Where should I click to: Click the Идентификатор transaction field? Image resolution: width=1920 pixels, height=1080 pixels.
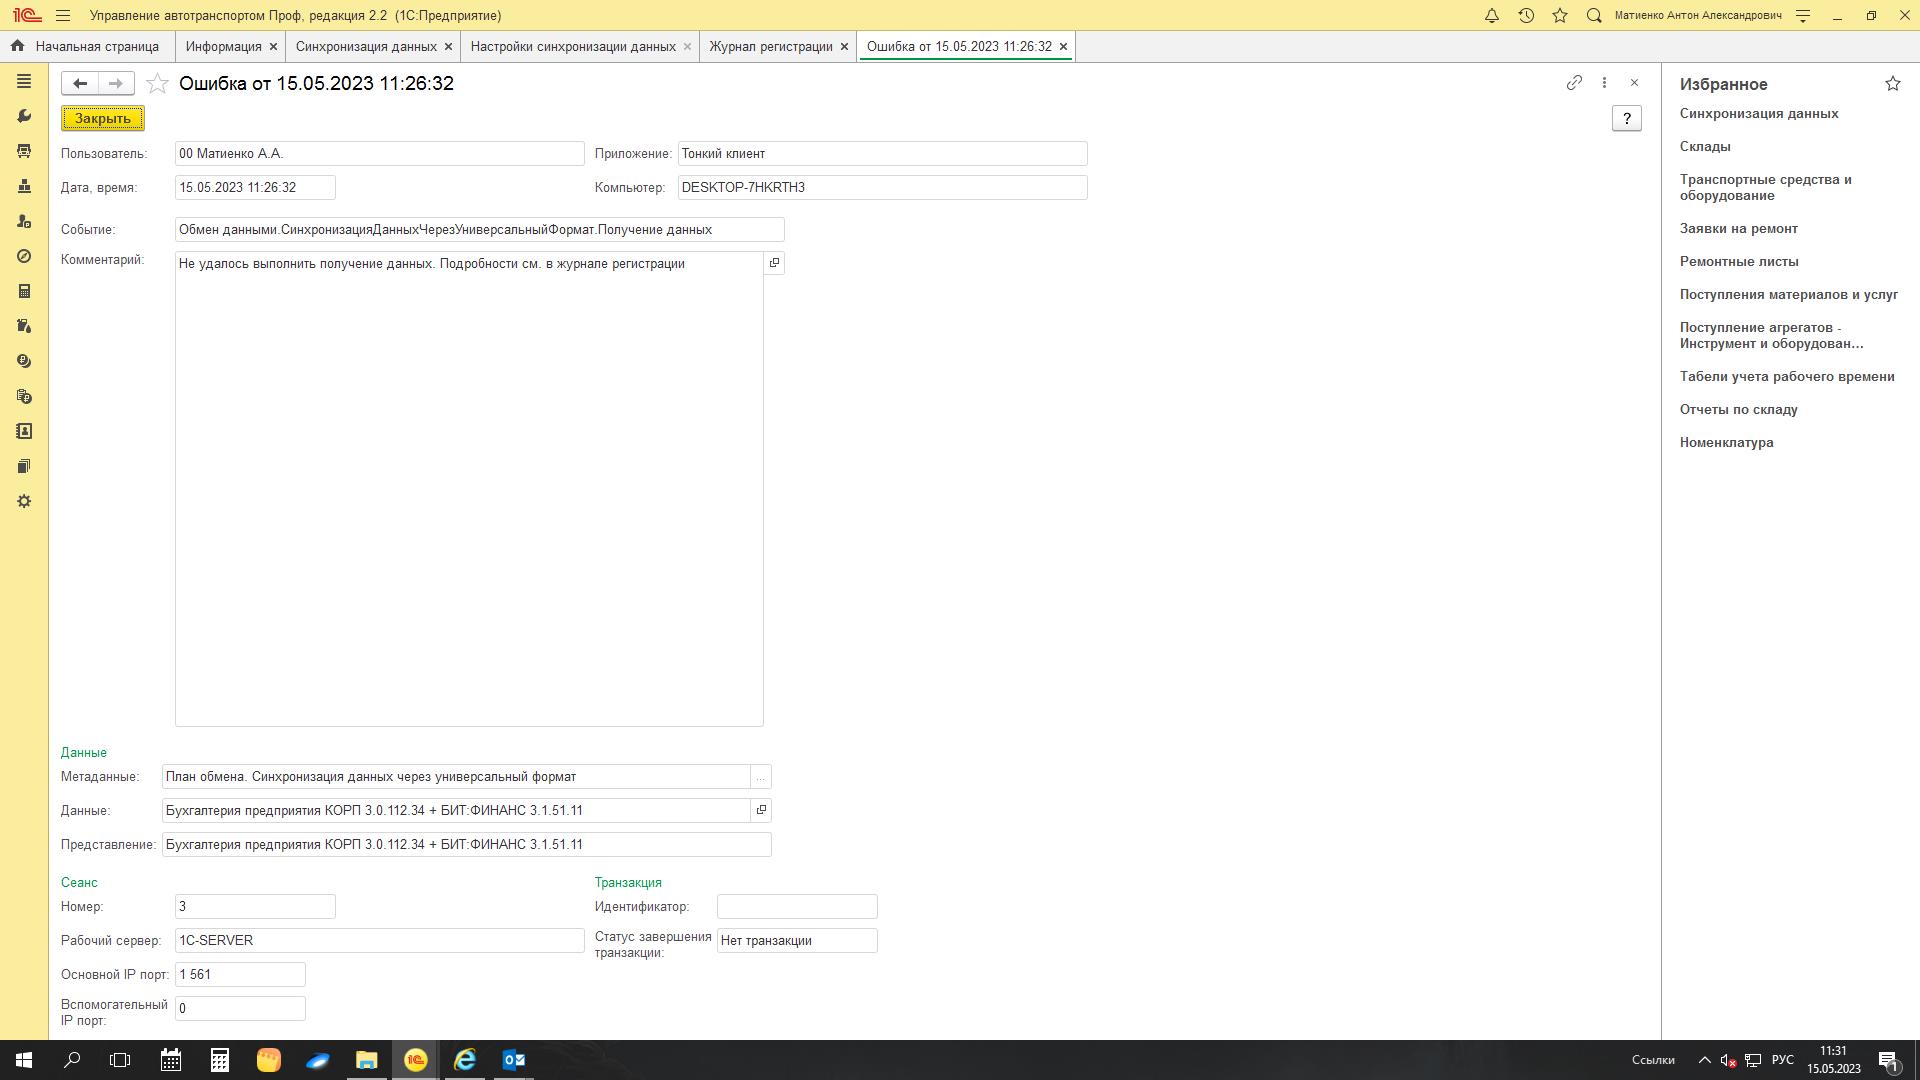(x=797, y=907)
